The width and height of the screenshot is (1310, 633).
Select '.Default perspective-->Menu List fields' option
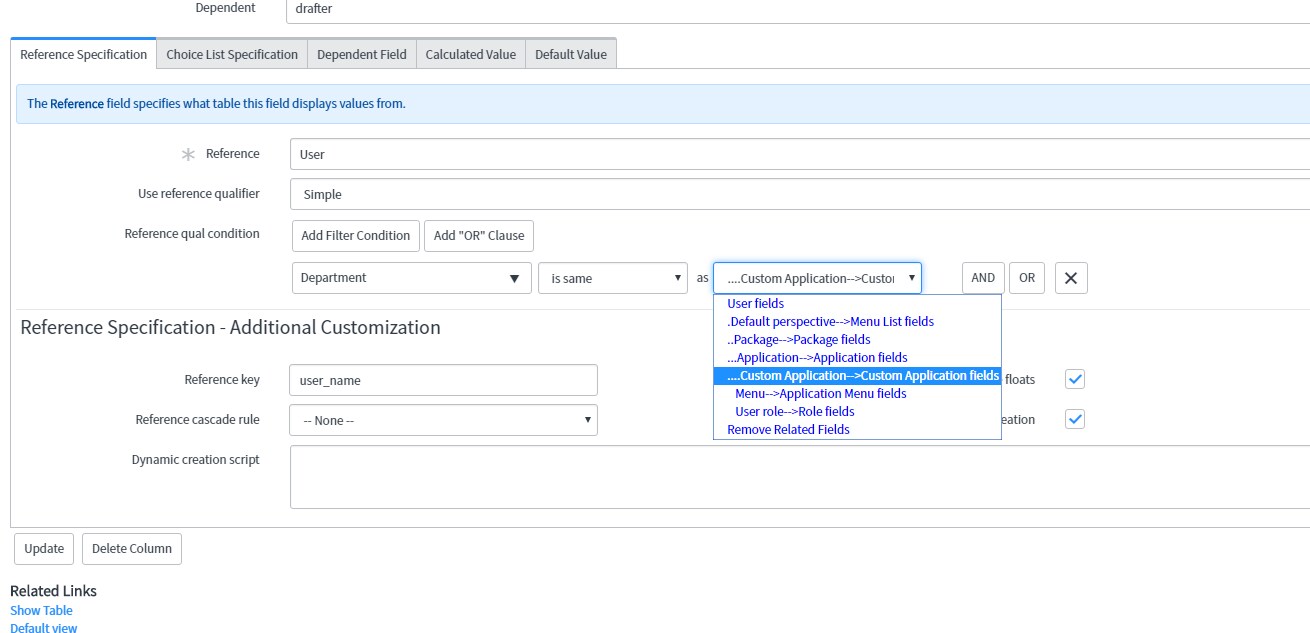[857, 321]
